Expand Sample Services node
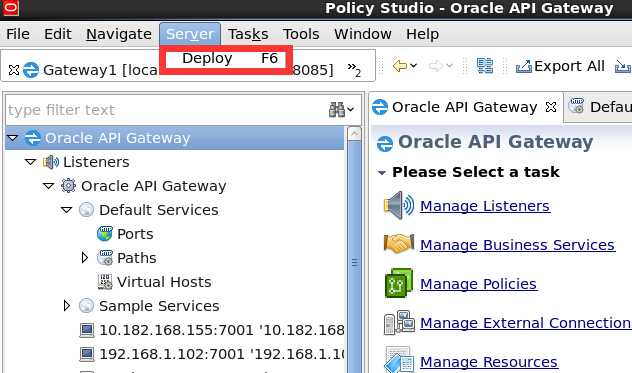This screenshot has height=373, width=632. (x=67, y=306)
